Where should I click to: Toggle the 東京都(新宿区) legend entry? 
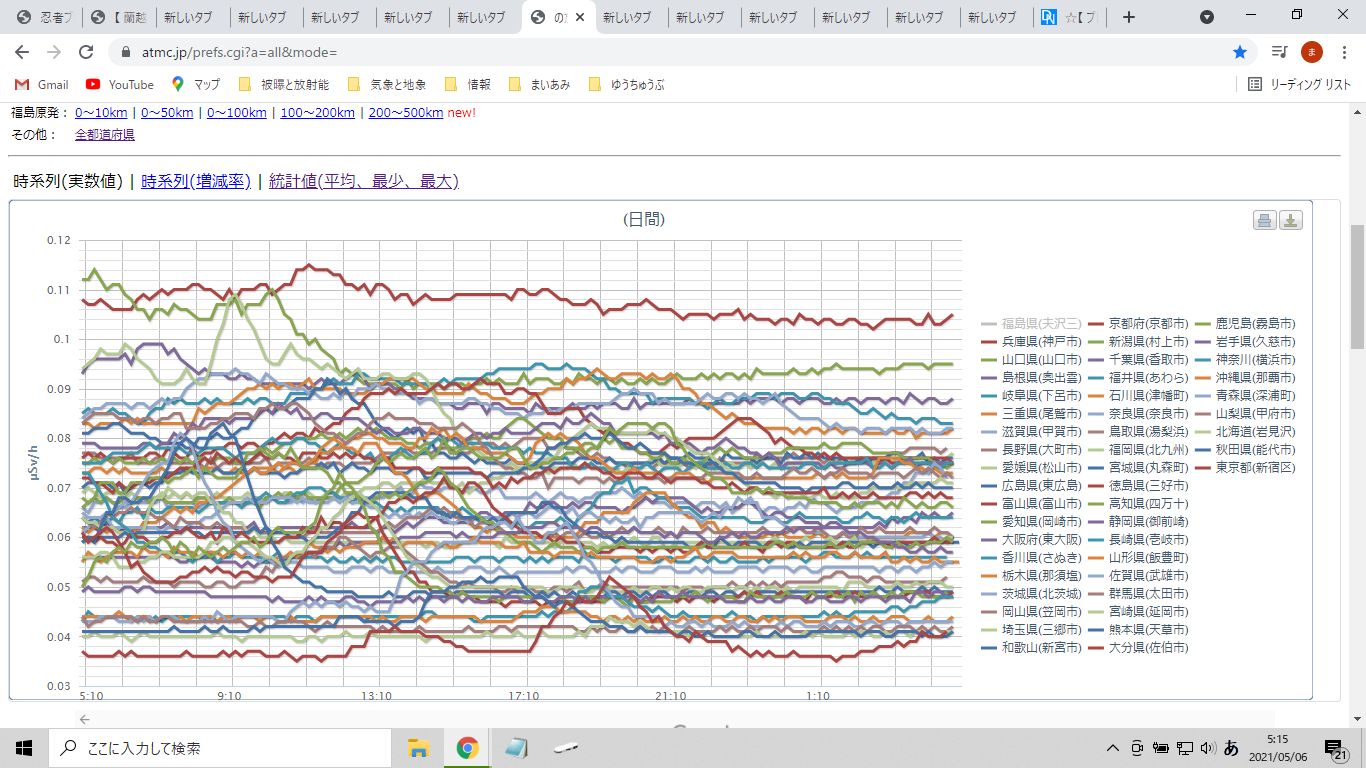point(1245,467)
